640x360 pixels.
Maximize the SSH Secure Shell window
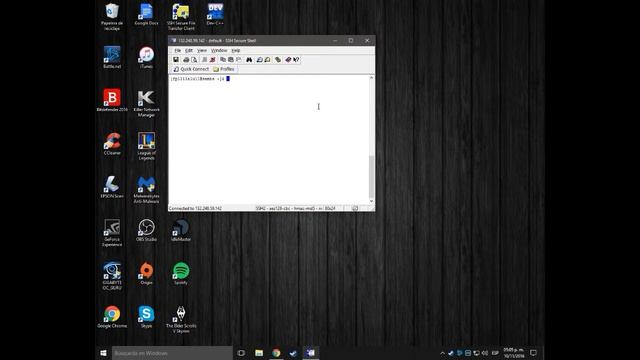point(351,40)
